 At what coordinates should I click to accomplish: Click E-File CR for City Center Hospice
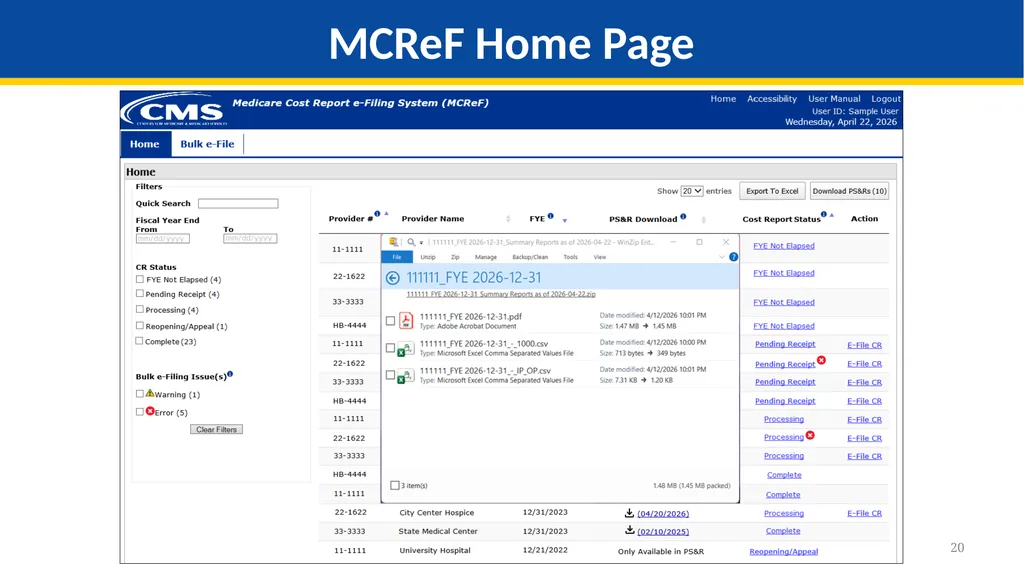864,513
